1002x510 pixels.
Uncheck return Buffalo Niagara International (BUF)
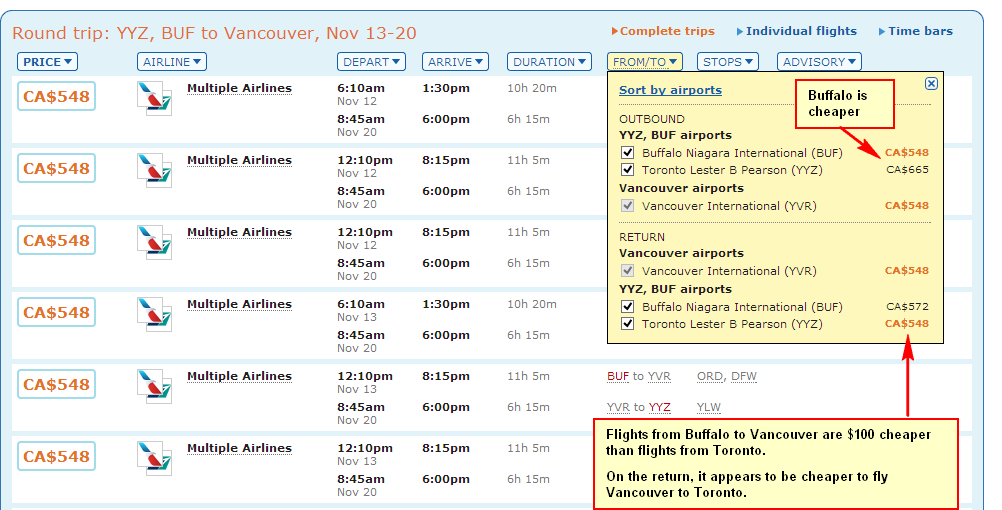pyautogui.click(x=628, y=307)
